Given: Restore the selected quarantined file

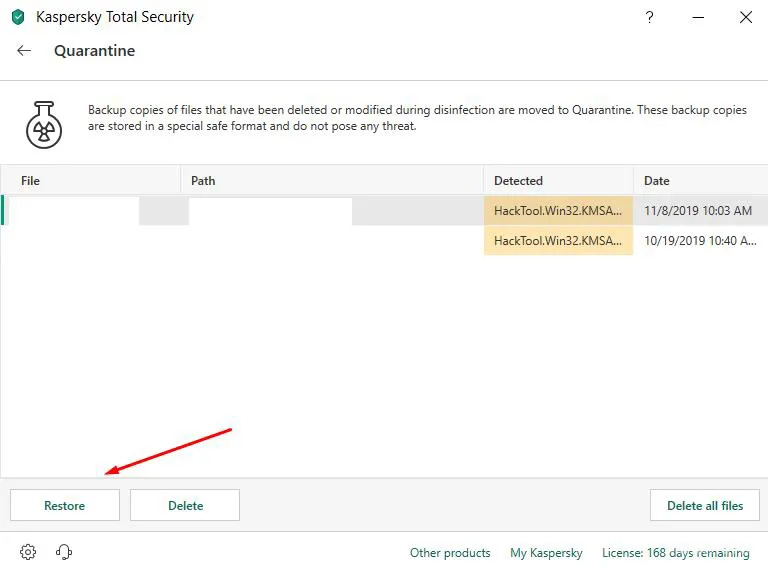Looking at the screenshot, I should click(65, 505).
